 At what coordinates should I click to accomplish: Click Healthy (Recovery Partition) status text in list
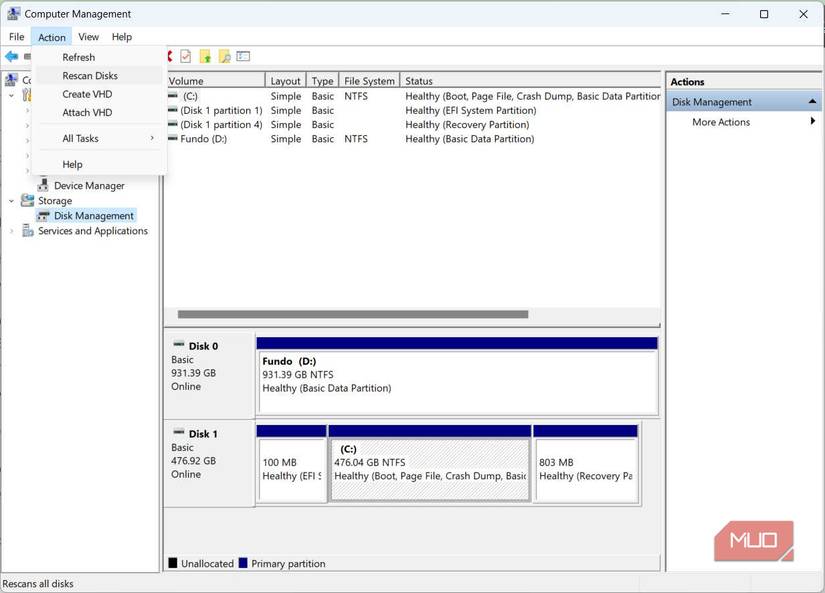pyautogui.click(x=467, y=125)
